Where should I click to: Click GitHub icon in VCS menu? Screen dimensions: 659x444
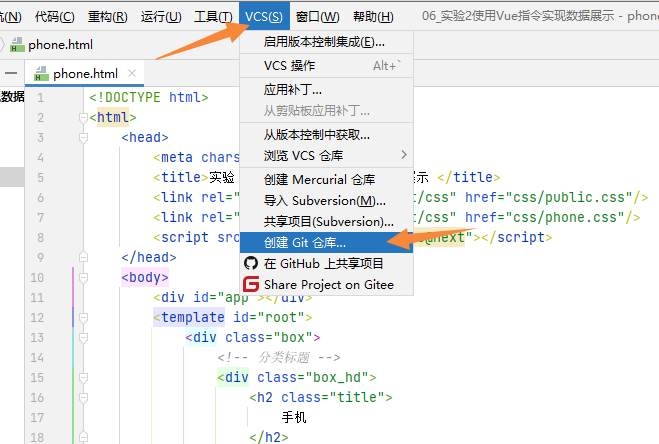(251, 263)
